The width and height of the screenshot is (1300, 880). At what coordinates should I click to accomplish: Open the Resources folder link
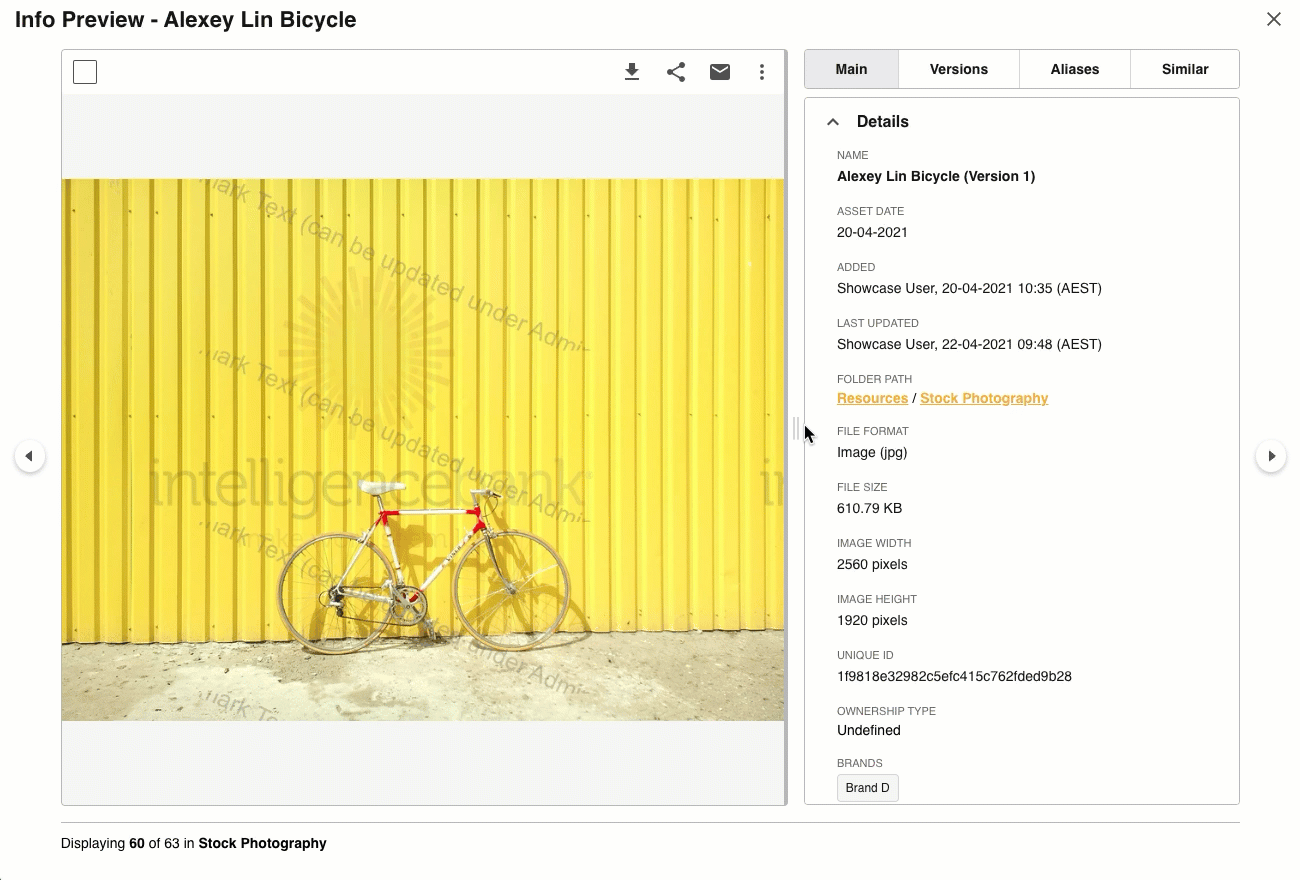[872, 398]
